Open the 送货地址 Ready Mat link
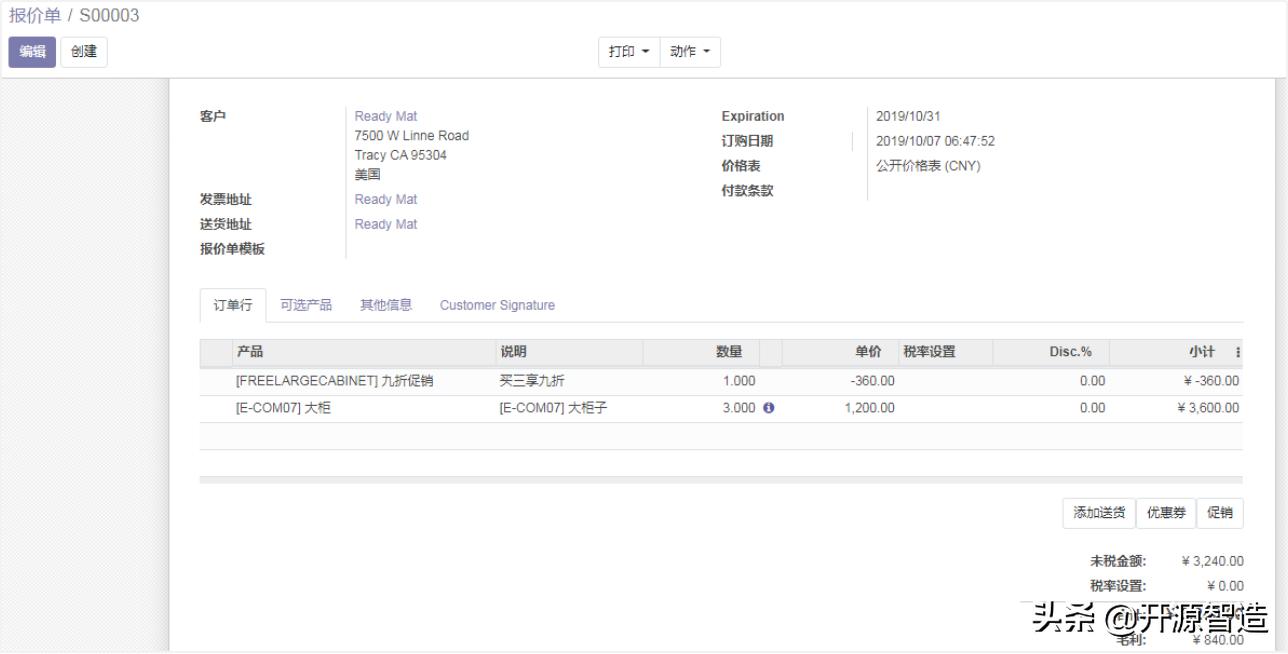 click(386, 223)
